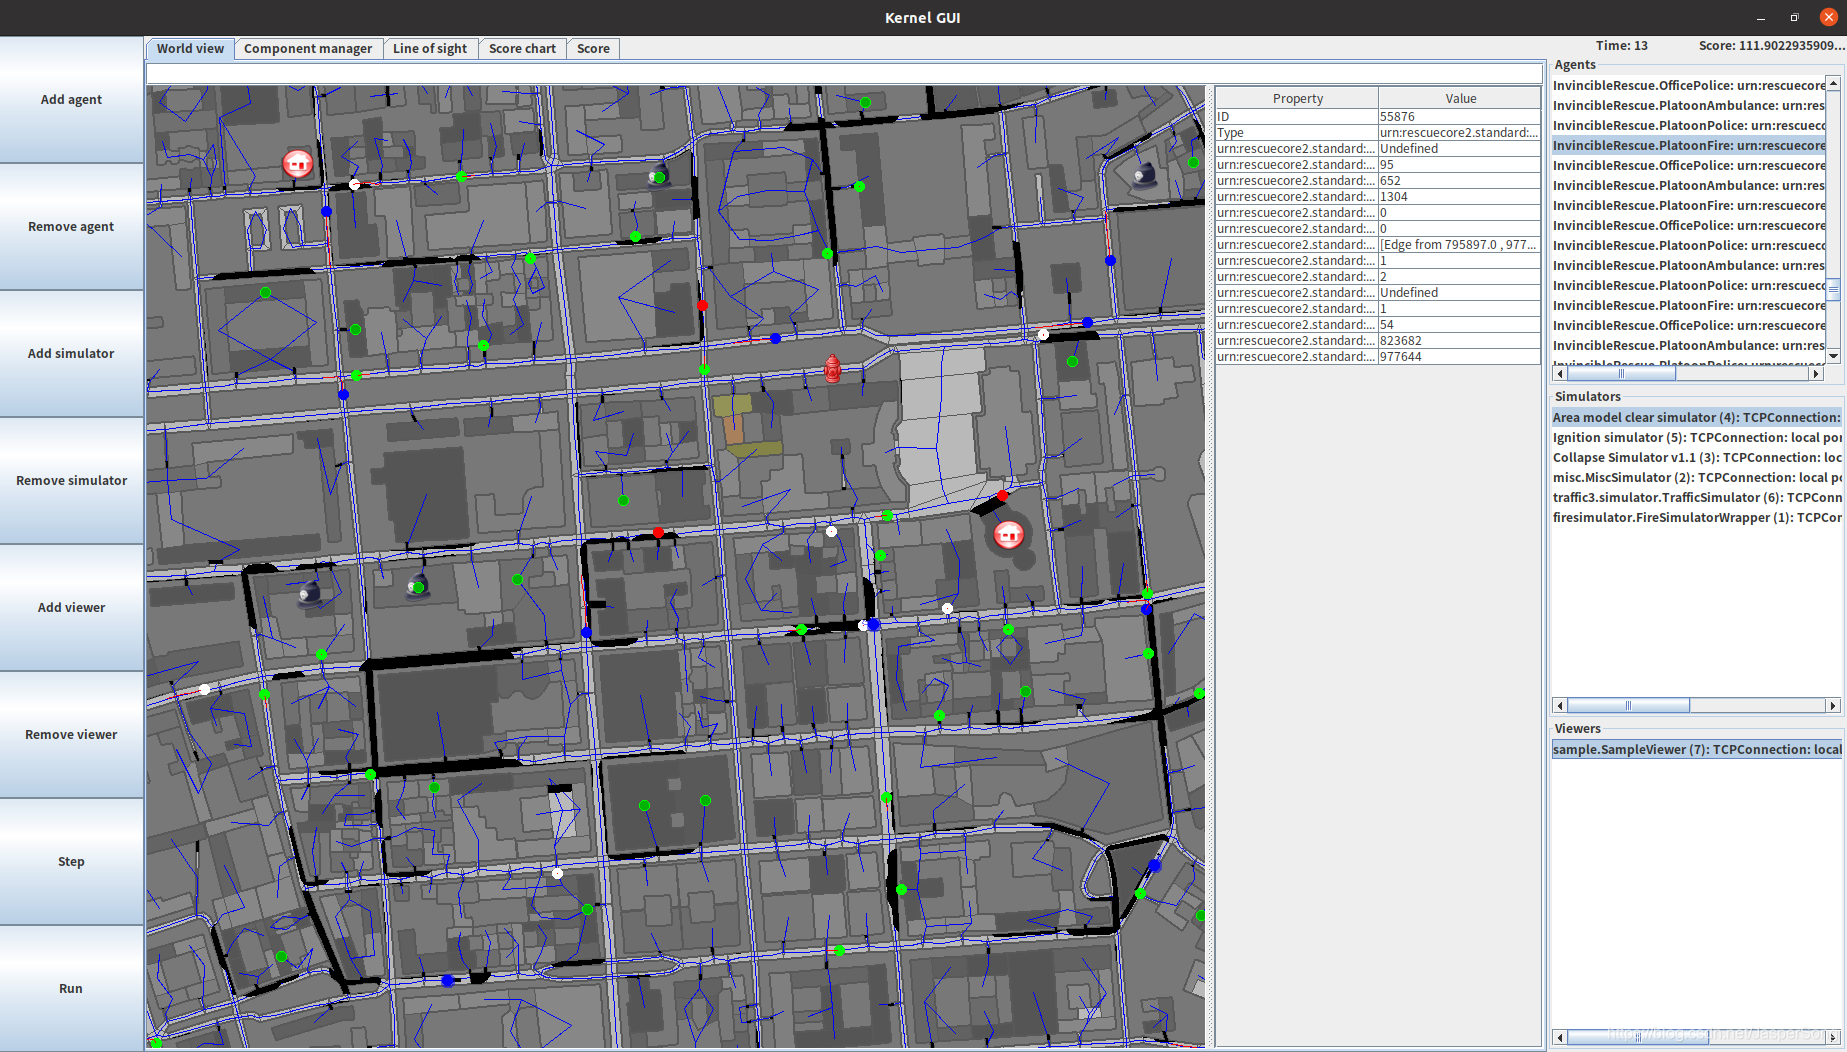Minimize the Kernel GUI window
Viewport: 1847px width, 1052px height.
pos(1761,17)
